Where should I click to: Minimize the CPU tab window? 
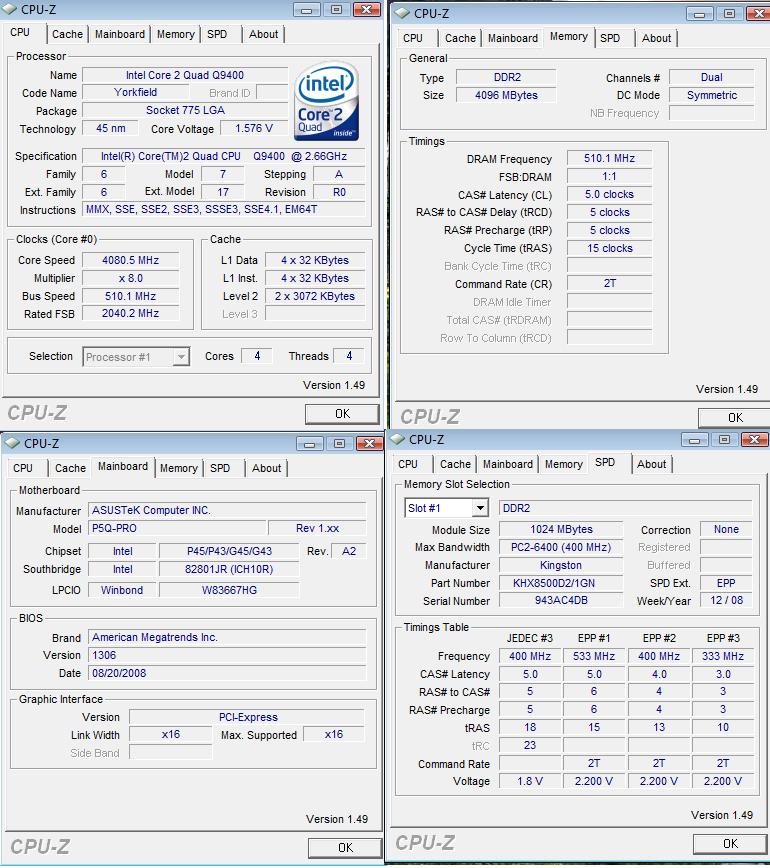coord(306,9)
